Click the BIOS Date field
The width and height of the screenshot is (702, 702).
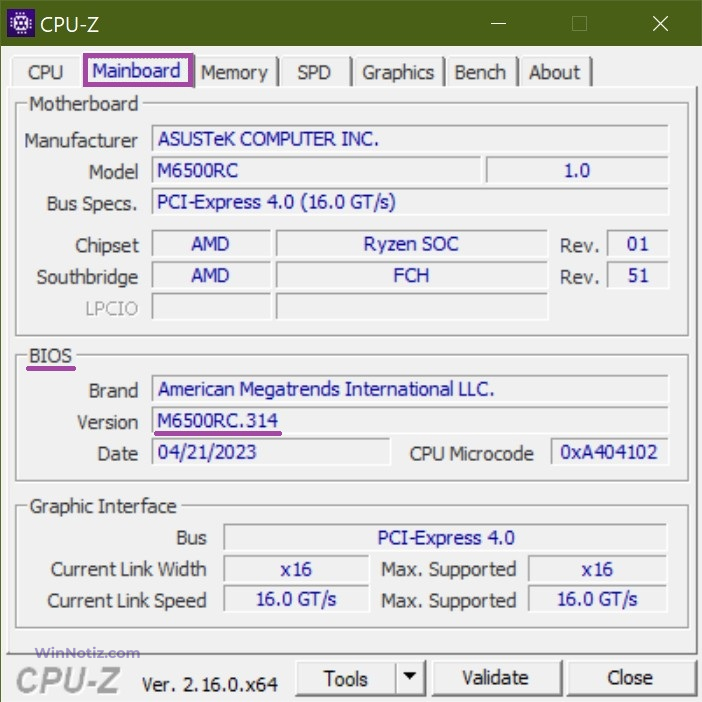pos(270,452)
